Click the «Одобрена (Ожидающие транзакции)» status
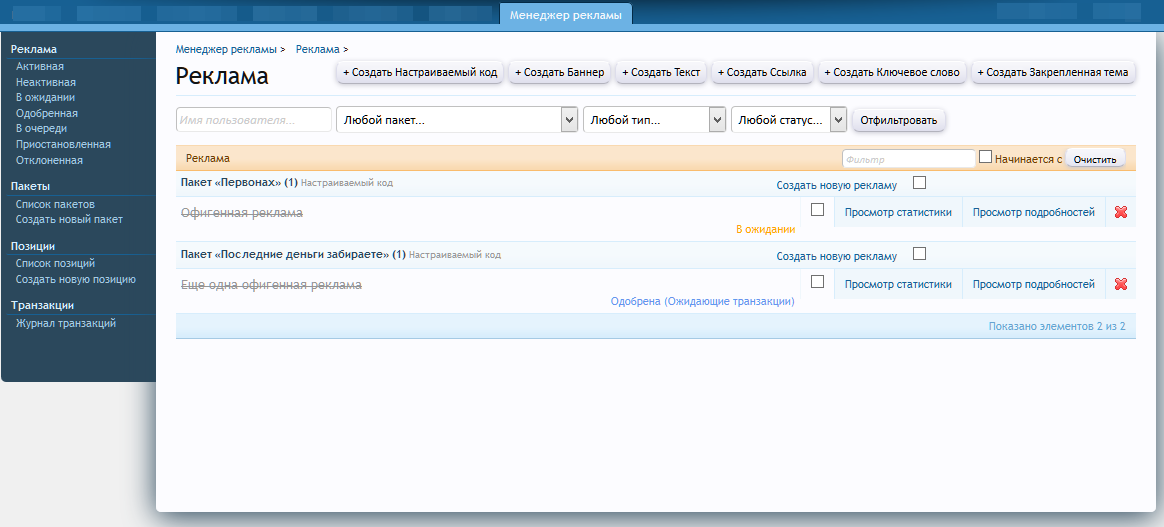Screen dimensions: 1164x527 [x=702, y=301]
